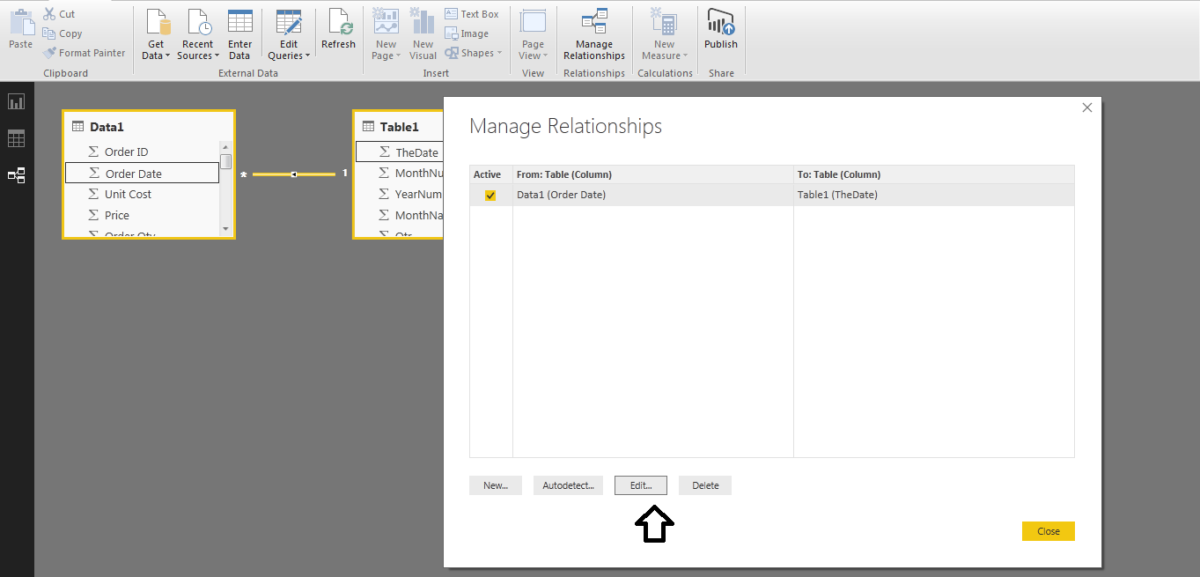1200x577 pixels.
Task: Click the Edit button above the arrow
Action: pyautogui.click(x=640, y=485)
